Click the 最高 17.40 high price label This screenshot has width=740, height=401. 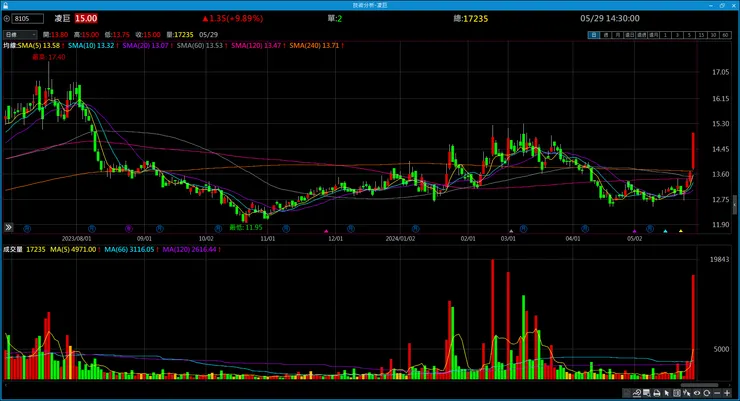pyautogui.click(x=49, y=57)
